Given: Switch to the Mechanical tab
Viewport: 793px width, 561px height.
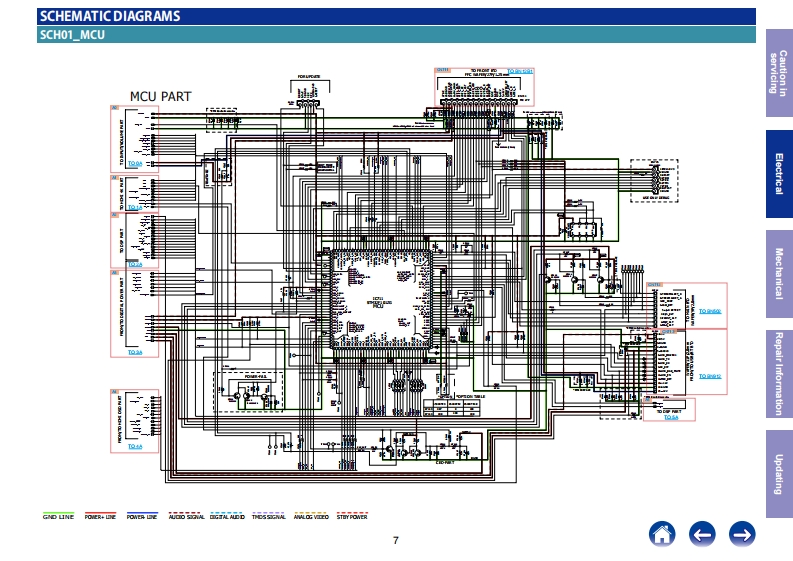Looking at the screenshot, I should coord(779,274).
